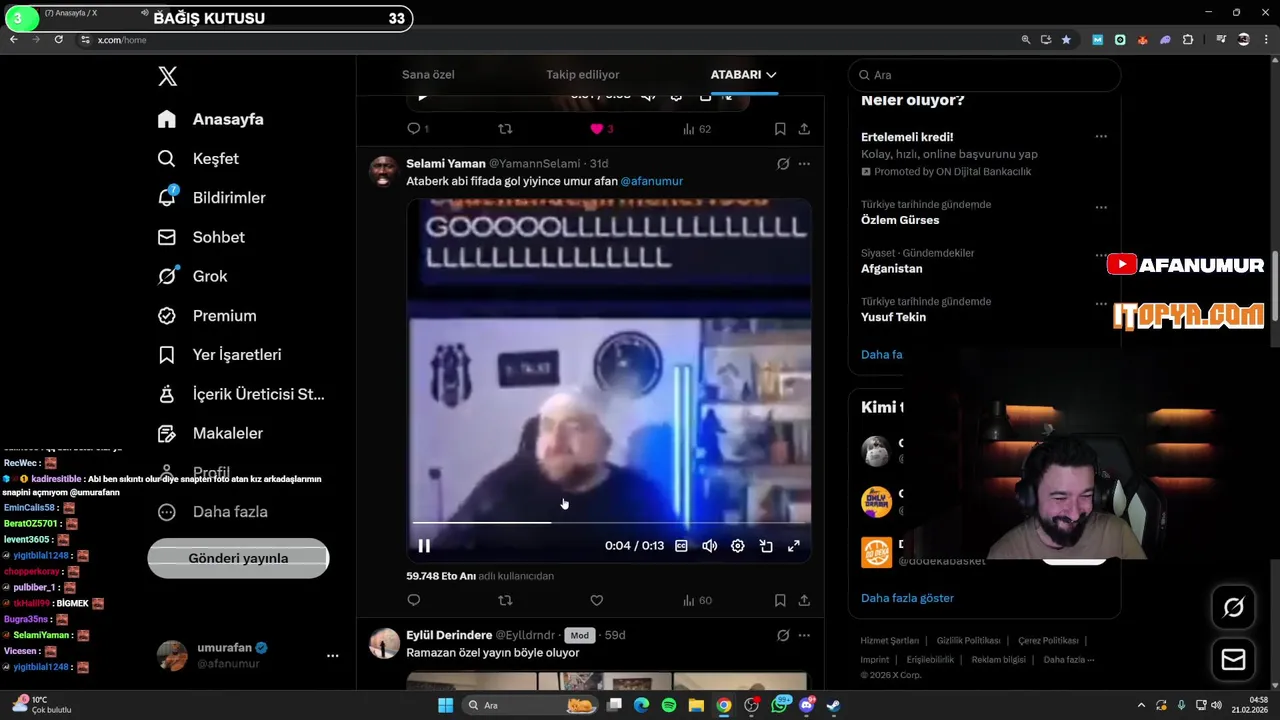Click Daha fazla göster link
This screenshot has height=720, width=1280.
[907, 598]
